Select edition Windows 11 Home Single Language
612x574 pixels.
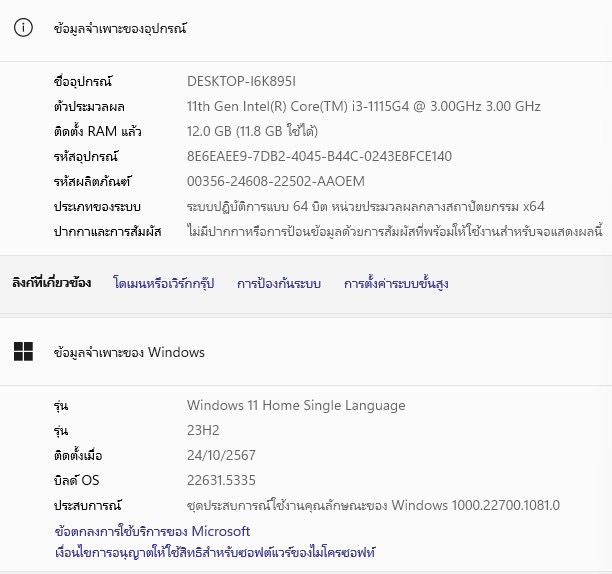[x=296, y=405]
